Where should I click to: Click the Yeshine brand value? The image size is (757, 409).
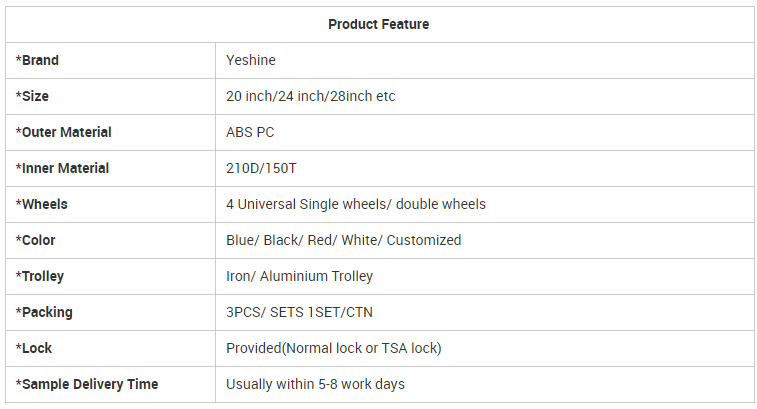[251, 60]
